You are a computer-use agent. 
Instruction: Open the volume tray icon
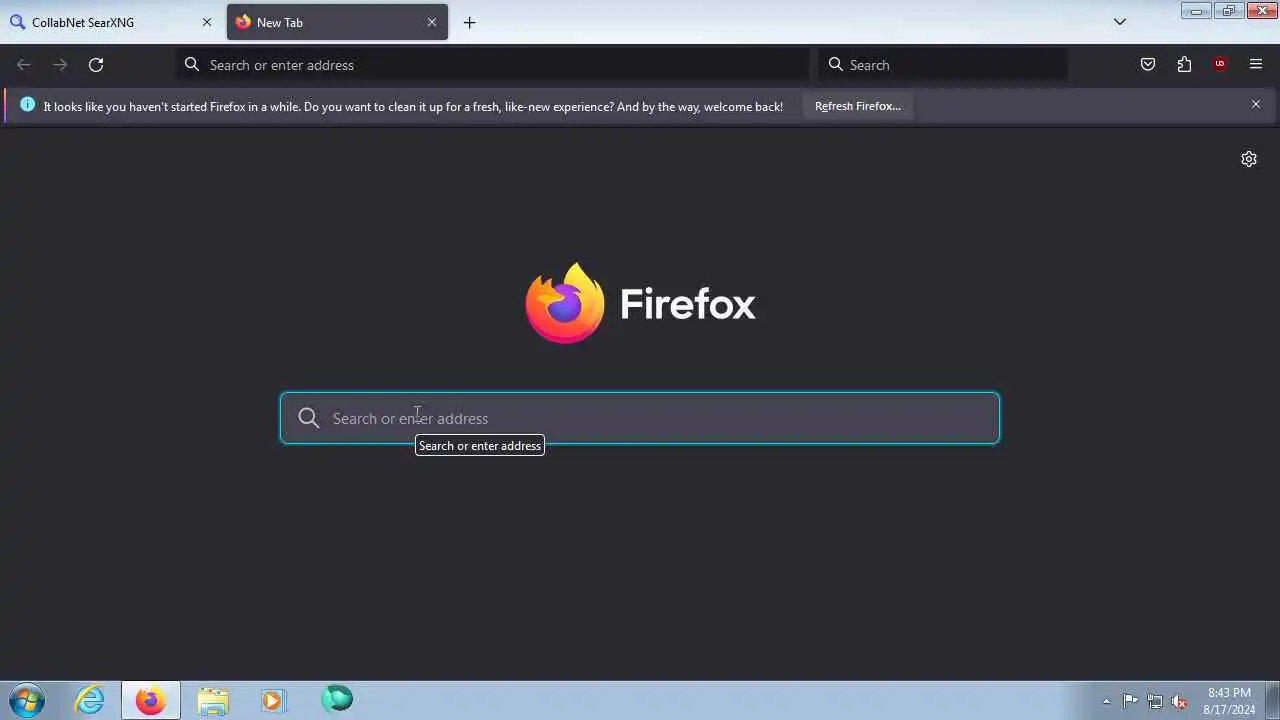[1180, 701]
